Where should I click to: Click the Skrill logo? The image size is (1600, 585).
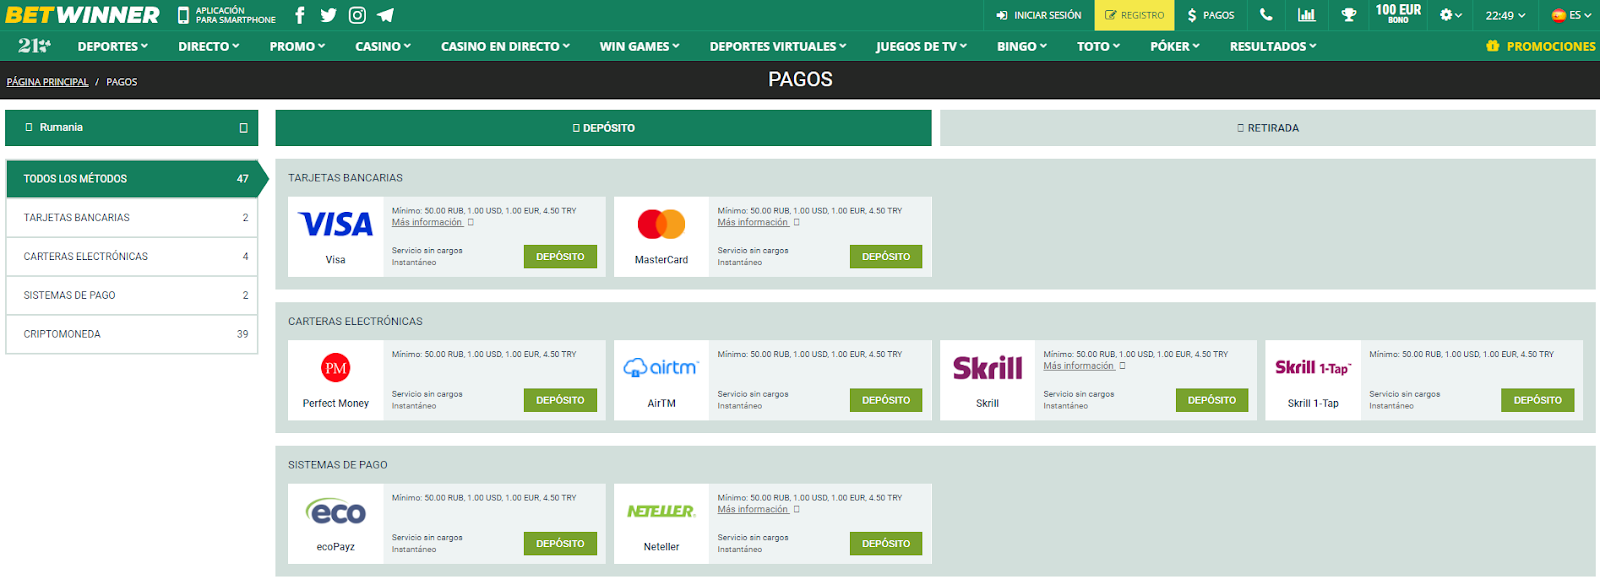(987, 368)
